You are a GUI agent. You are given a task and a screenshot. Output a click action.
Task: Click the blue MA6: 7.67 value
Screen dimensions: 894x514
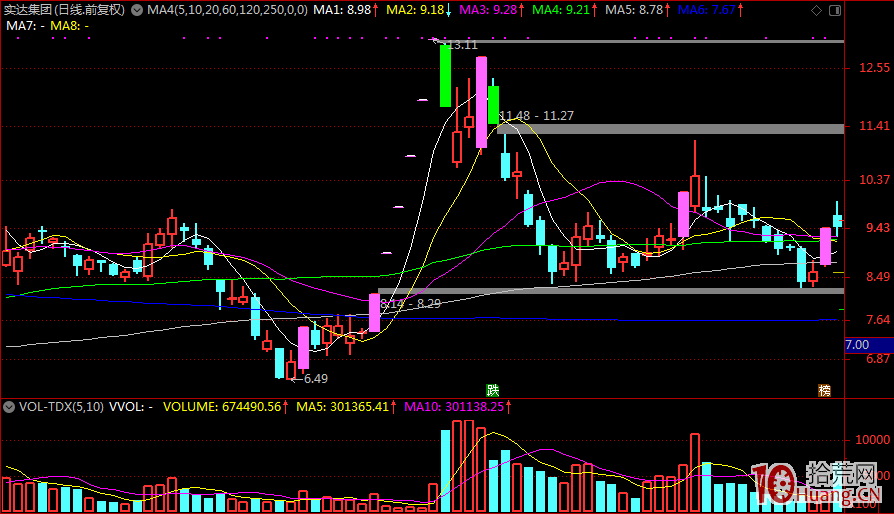(707, 10)
